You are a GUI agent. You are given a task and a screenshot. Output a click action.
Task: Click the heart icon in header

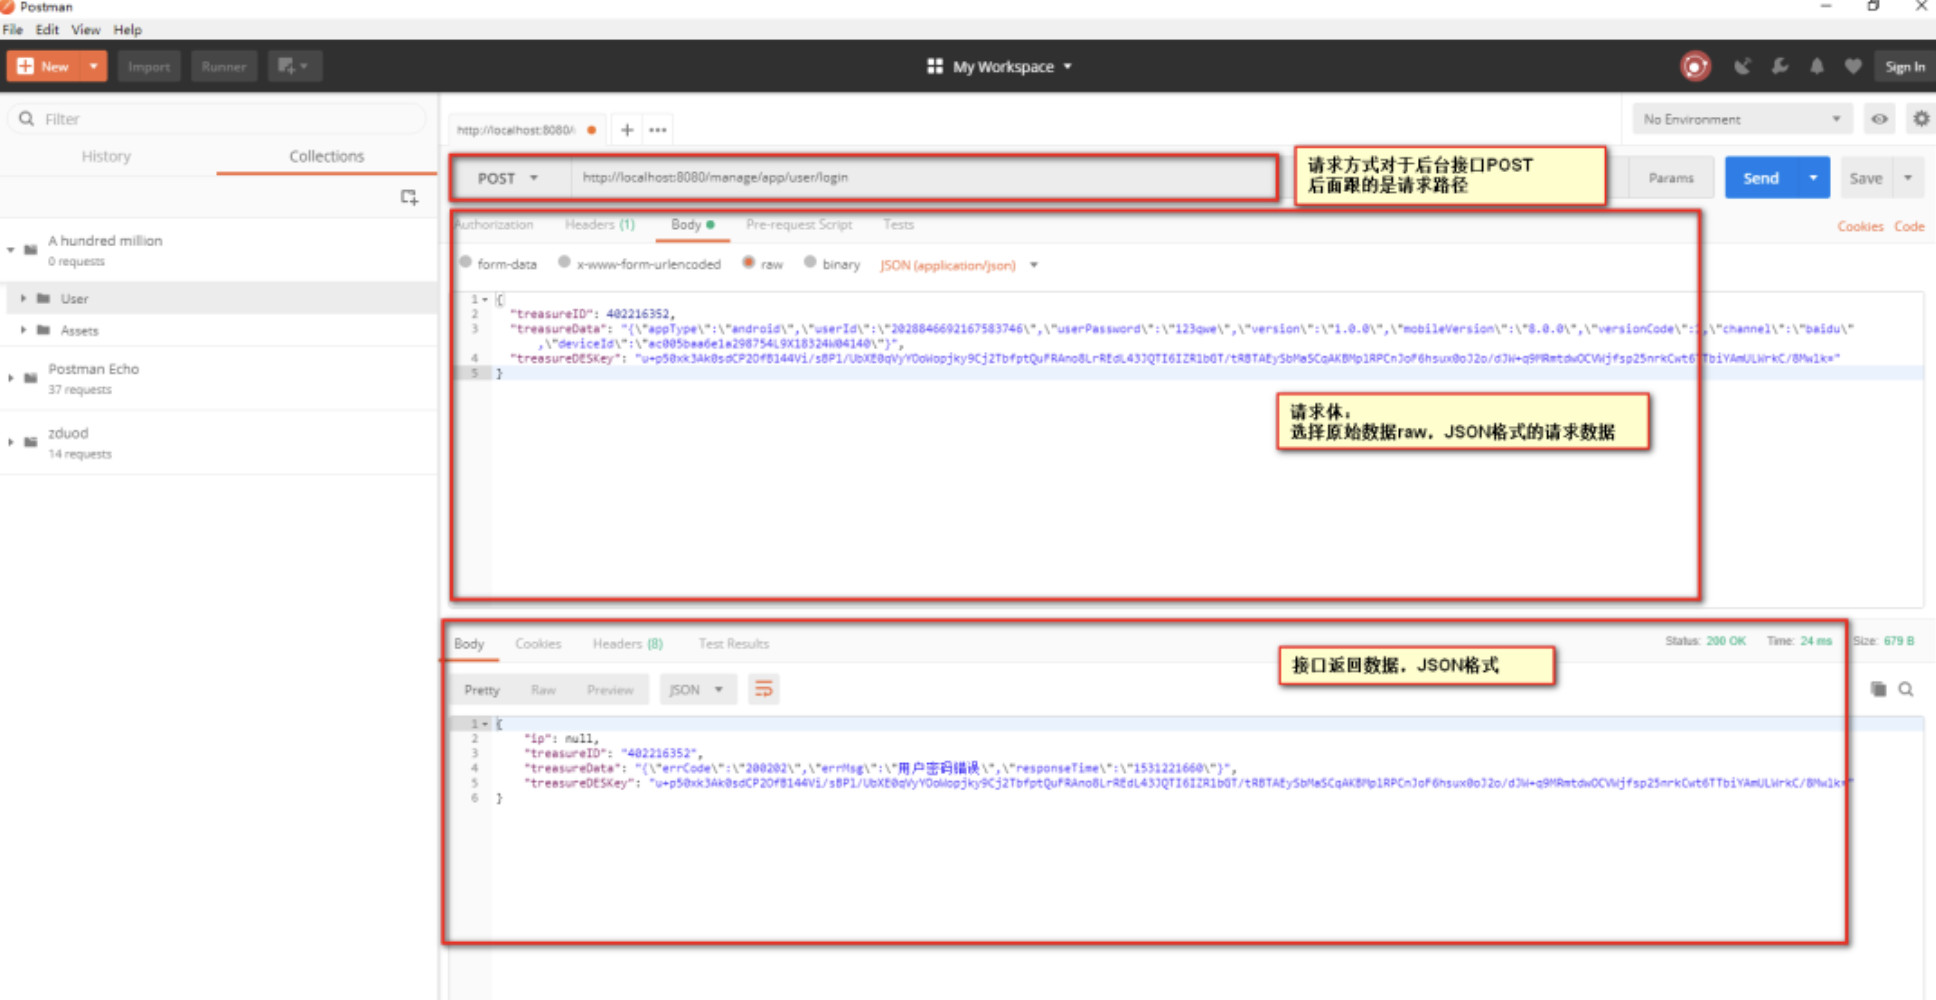click(x=1853, y=66)
